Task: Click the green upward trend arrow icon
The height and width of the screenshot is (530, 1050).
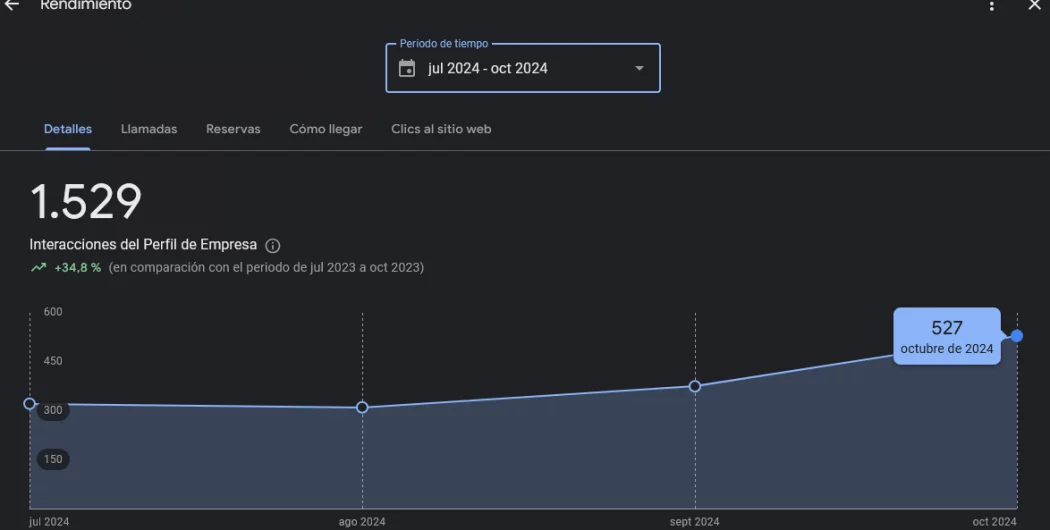Action: pos(38,268)
